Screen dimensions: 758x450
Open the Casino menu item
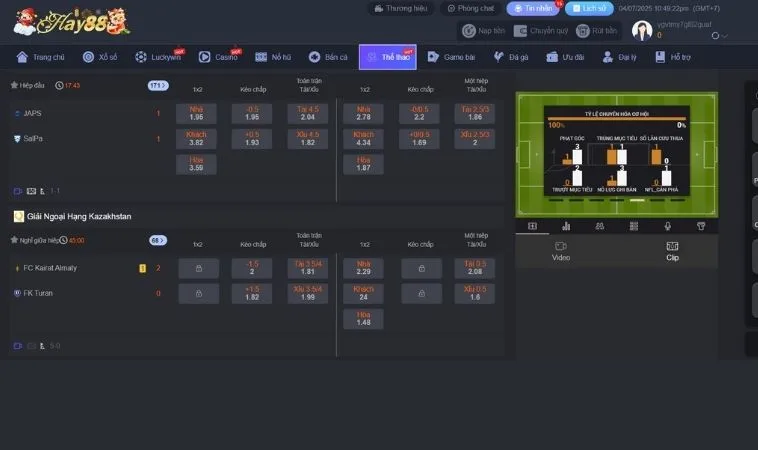pos(219,57)
